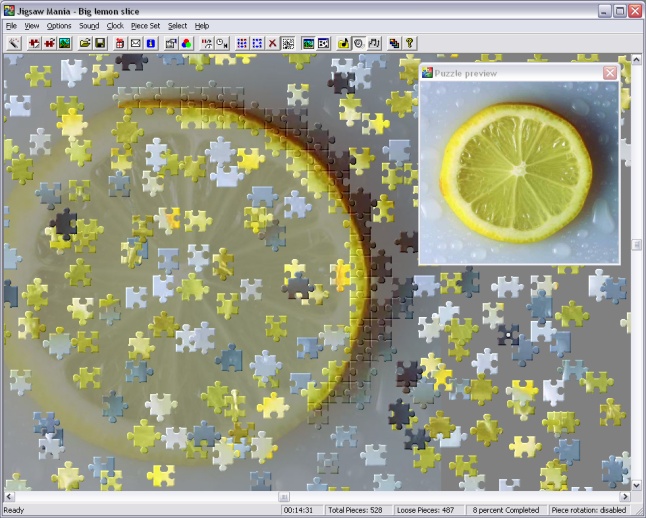
Task: Click the first toolbar icon under File
Action: coord(14,43)
